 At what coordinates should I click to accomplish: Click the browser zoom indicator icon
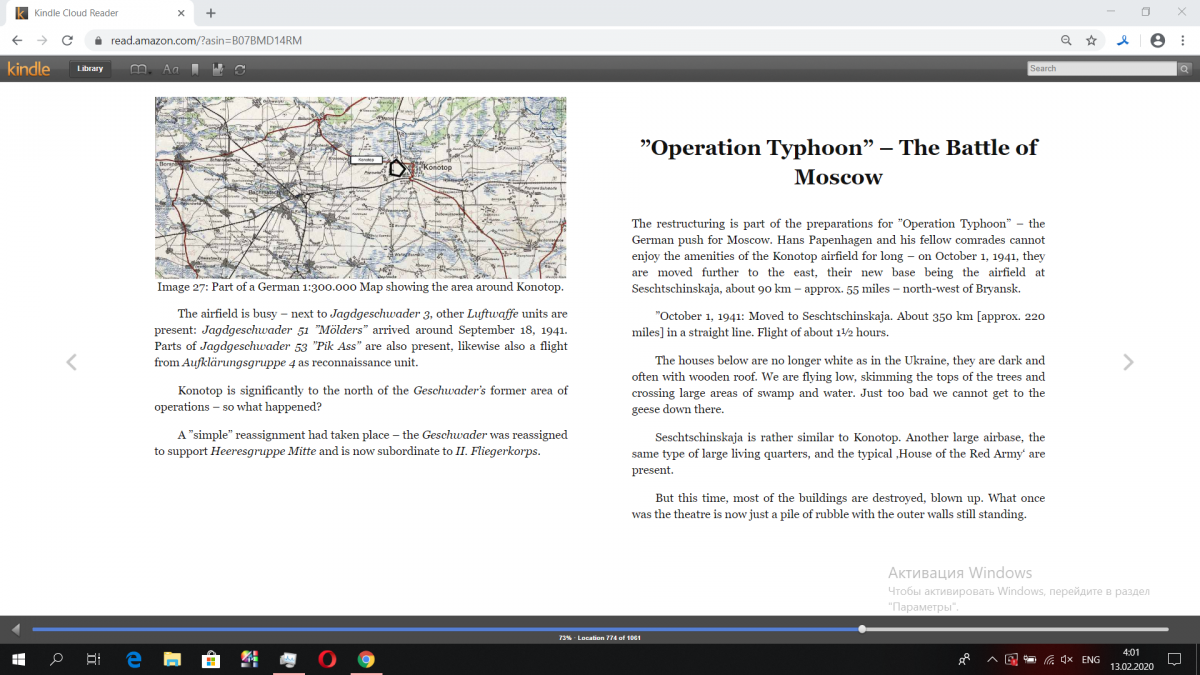[1066, 40]
